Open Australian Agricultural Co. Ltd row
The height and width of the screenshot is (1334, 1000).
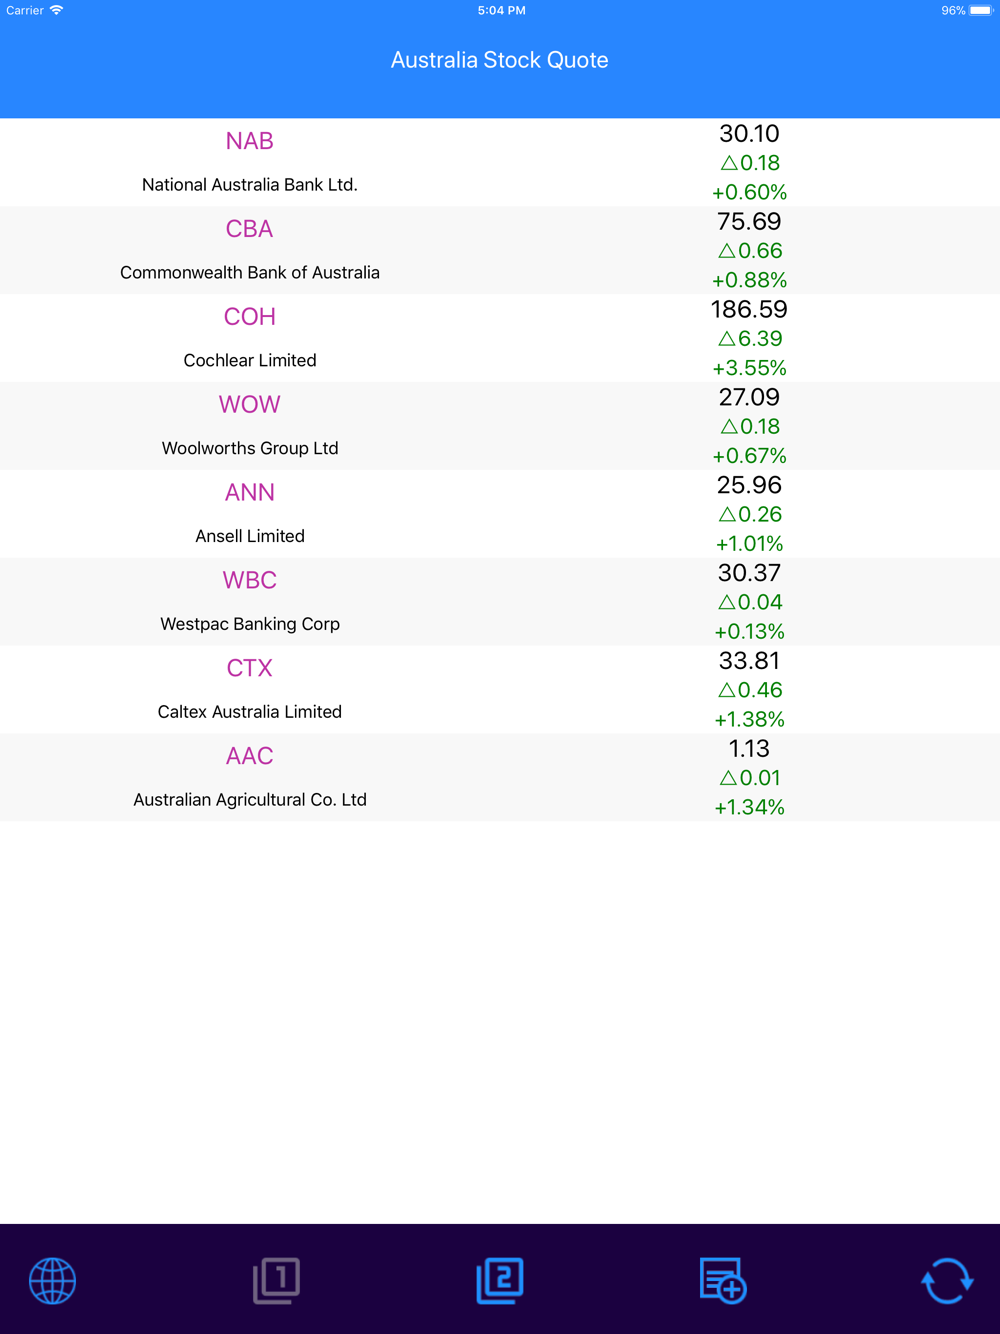(500, 777)
